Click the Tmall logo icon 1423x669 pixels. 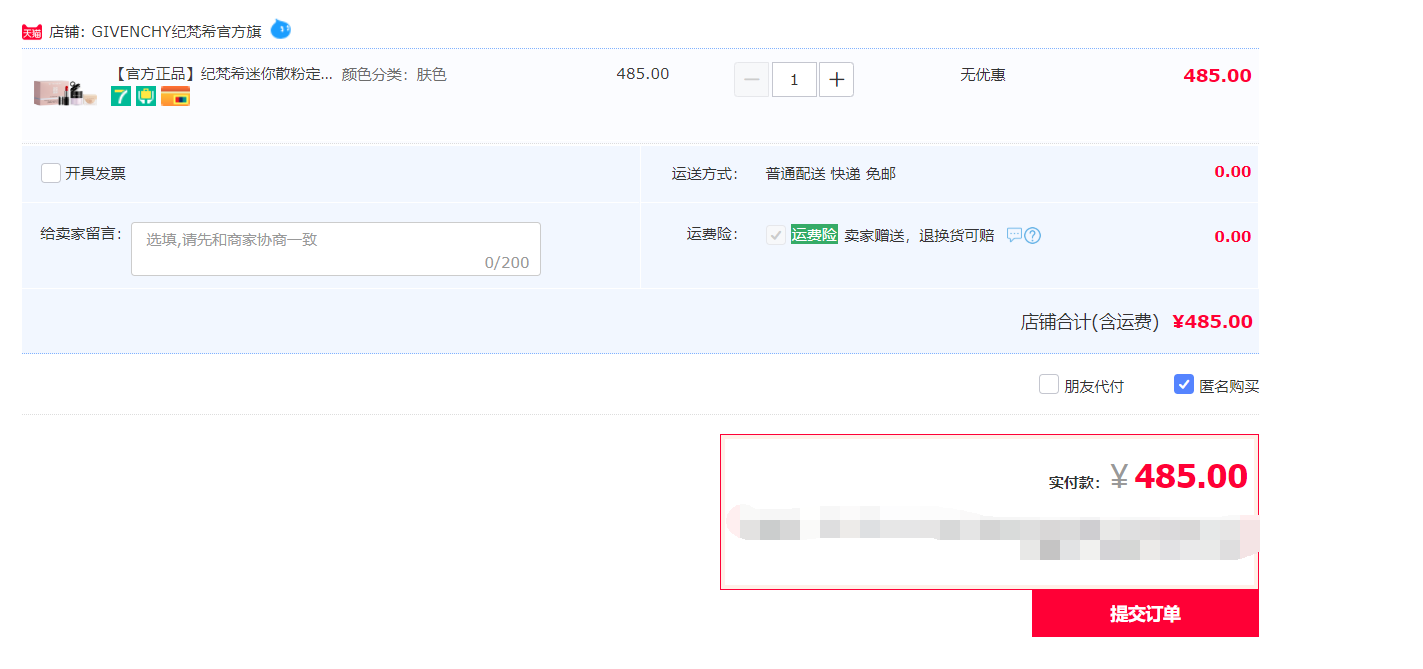[x=32, y=32]
